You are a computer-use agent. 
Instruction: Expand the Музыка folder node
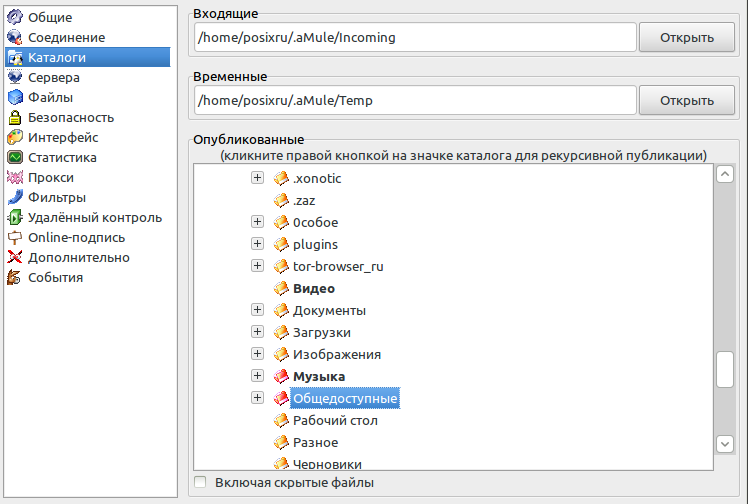click(257, 376)
